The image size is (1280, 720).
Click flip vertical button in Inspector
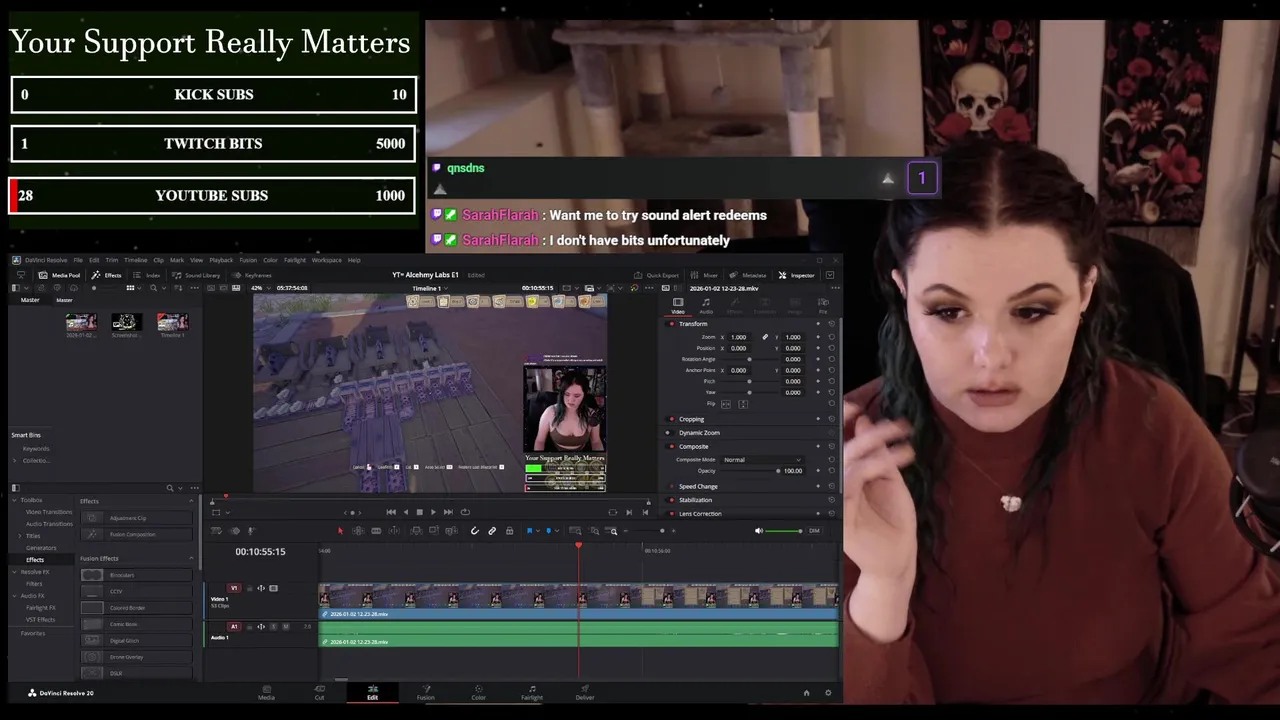click(743, 404)
